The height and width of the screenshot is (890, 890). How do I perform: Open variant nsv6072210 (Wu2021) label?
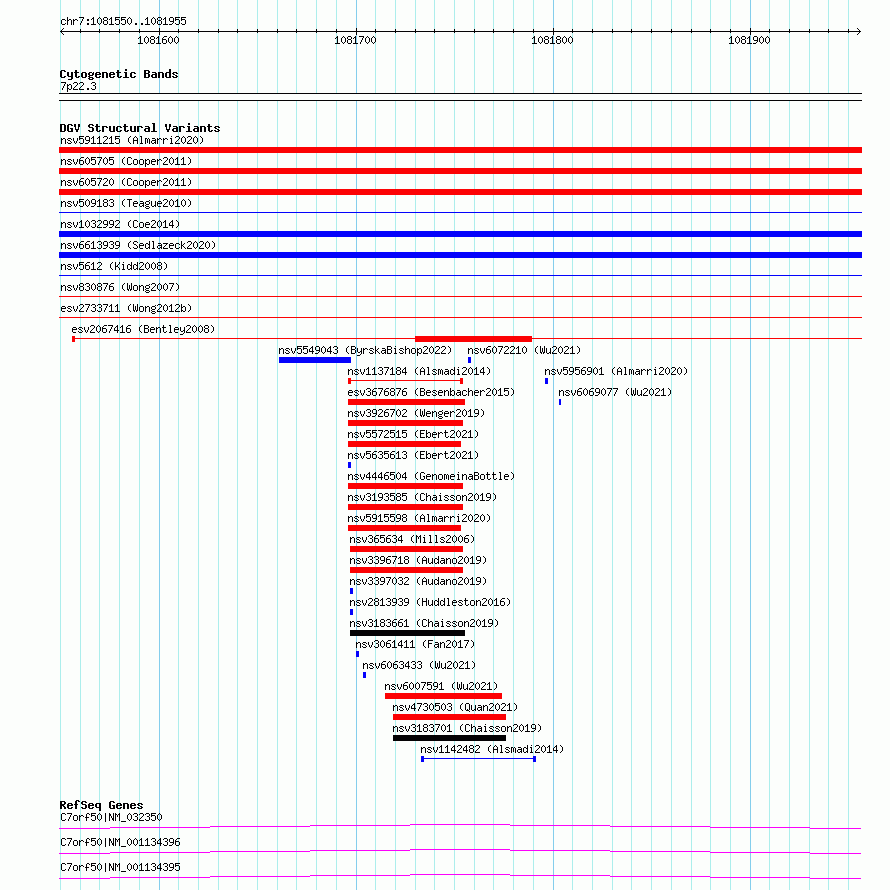click(524, 350)
